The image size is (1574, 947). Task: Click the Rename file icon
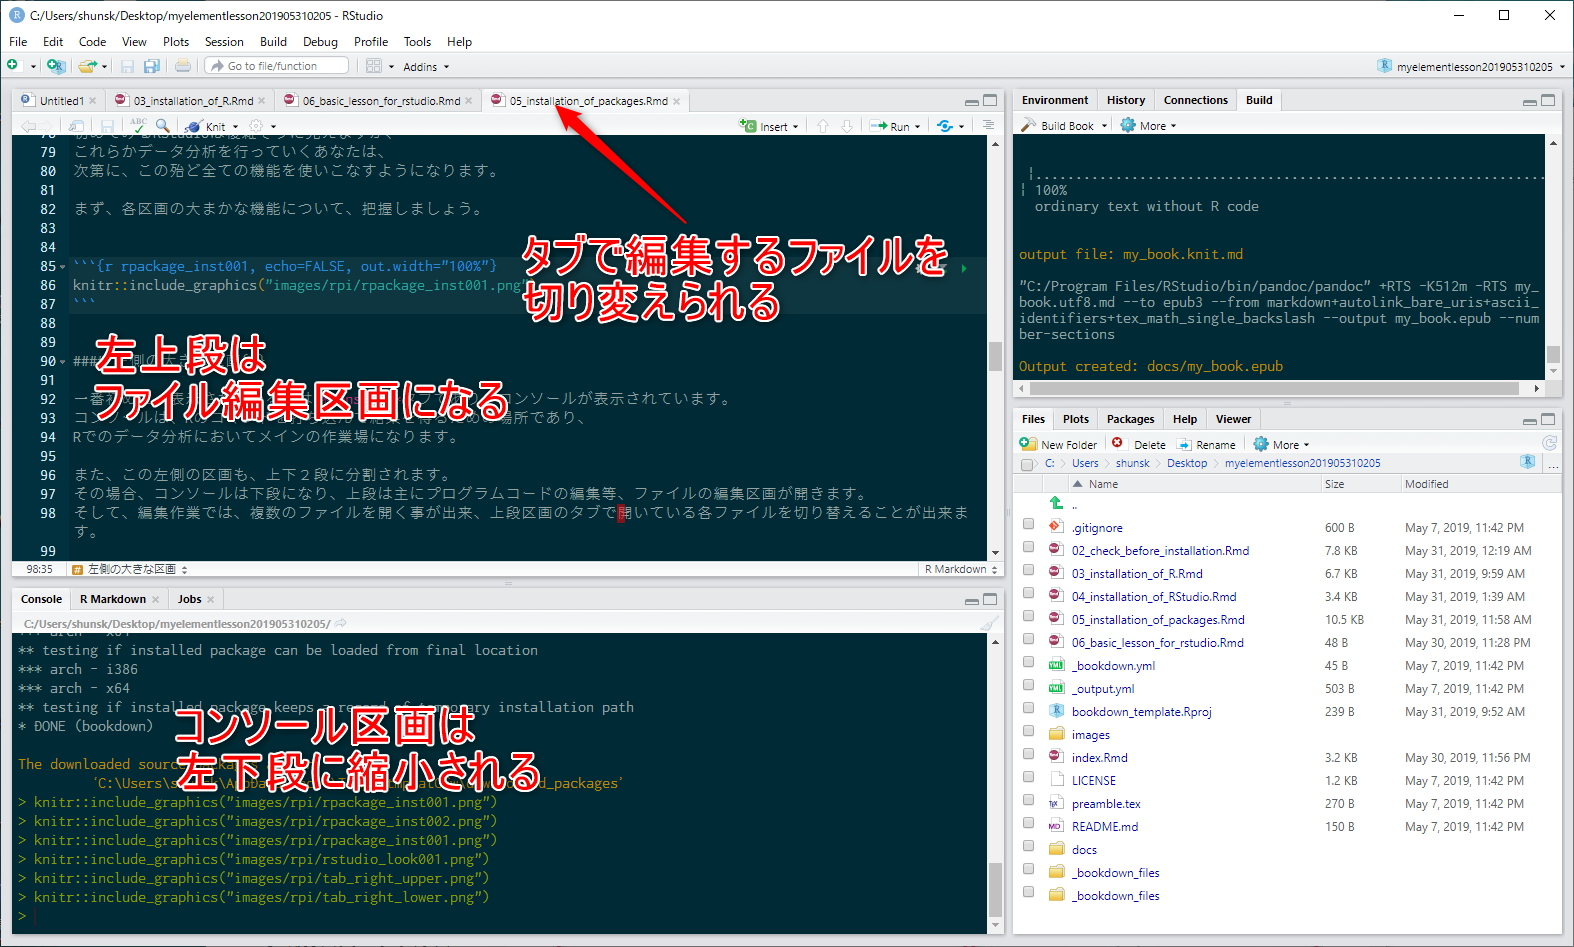pos(1184,444)
